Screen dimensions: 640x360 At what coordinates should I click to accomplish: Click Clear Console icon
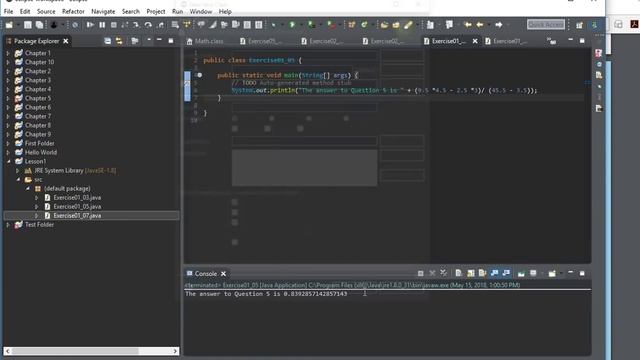[x=458, y=273]
